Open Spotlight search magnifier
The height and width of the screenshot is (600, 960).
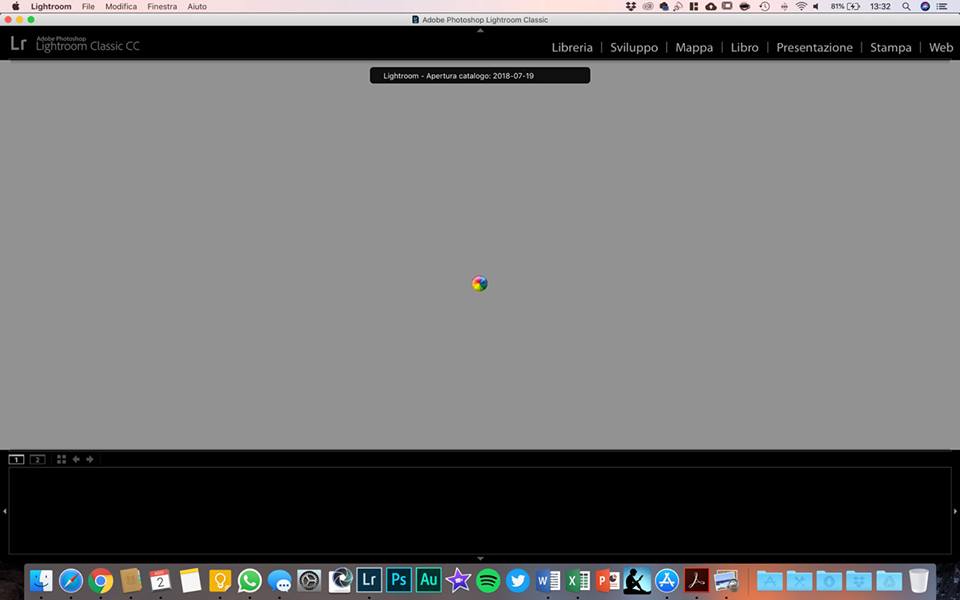coord(906,6)
